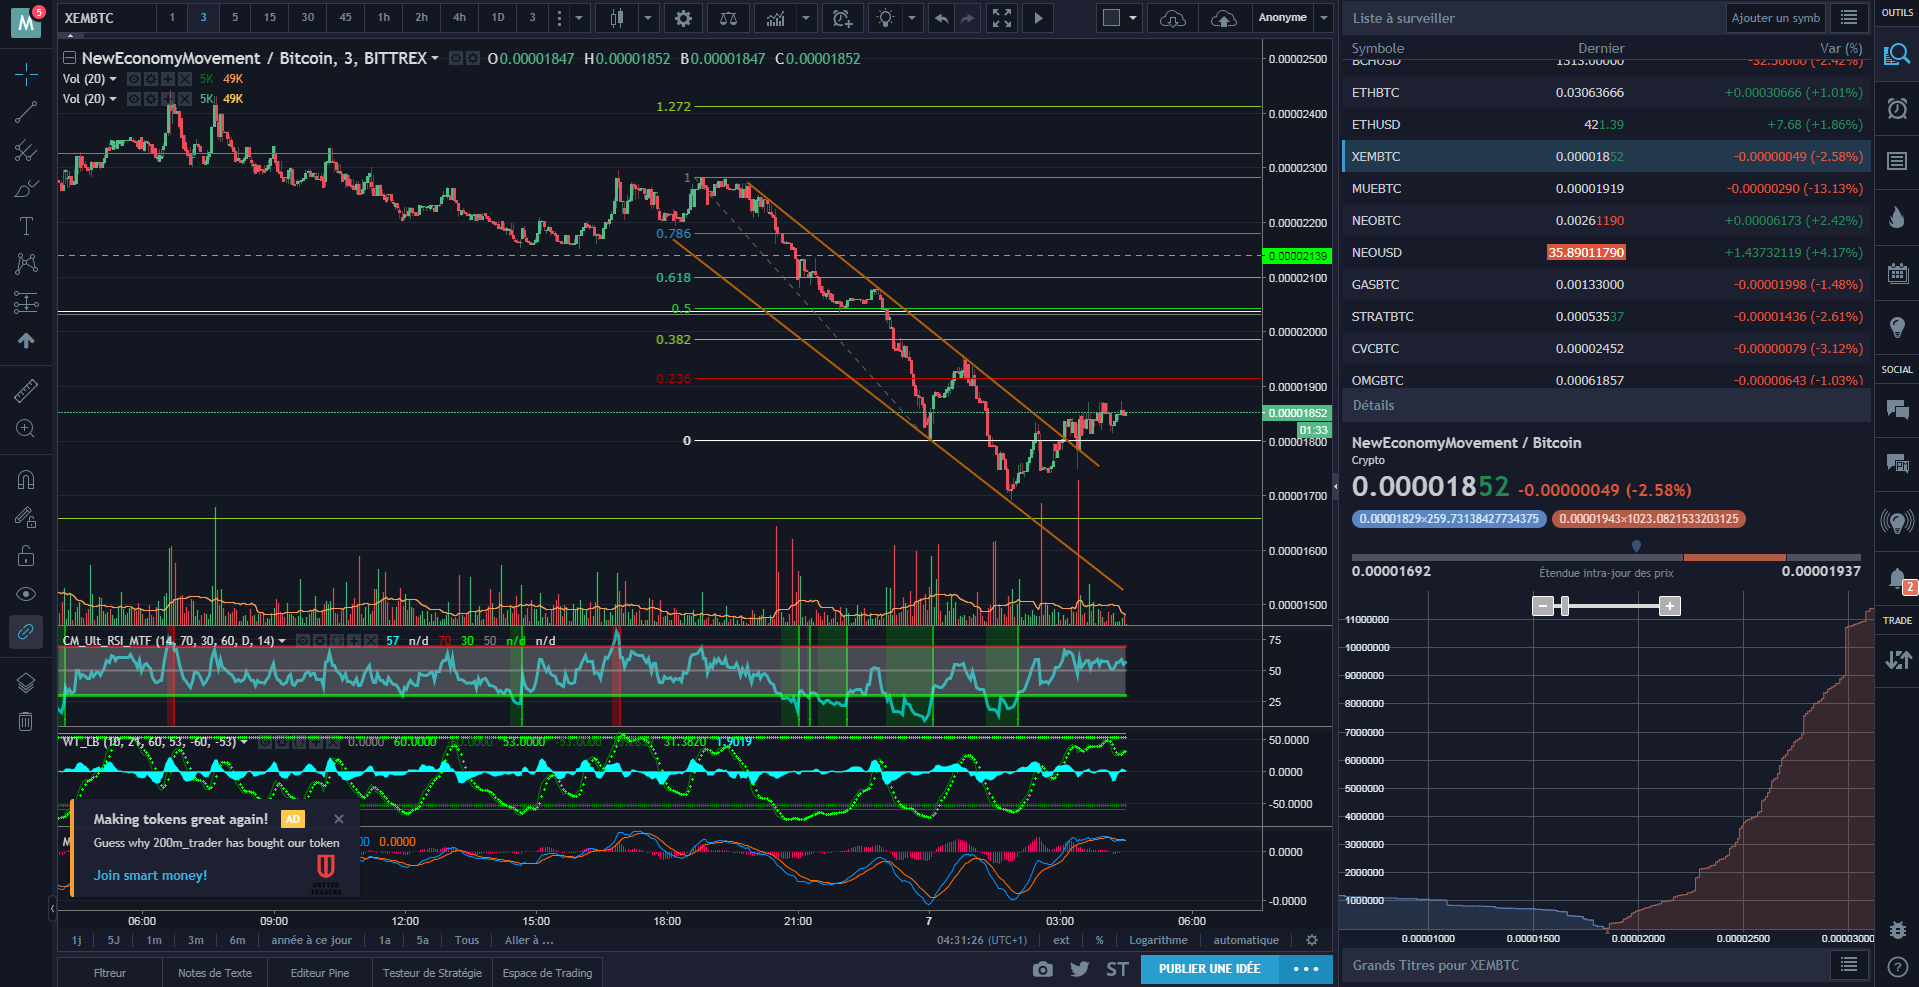The height and width of the screenshot is (987, 1919).
Task: Switch to Testeur de Stratégie tab
Action: tap(432, 973)
